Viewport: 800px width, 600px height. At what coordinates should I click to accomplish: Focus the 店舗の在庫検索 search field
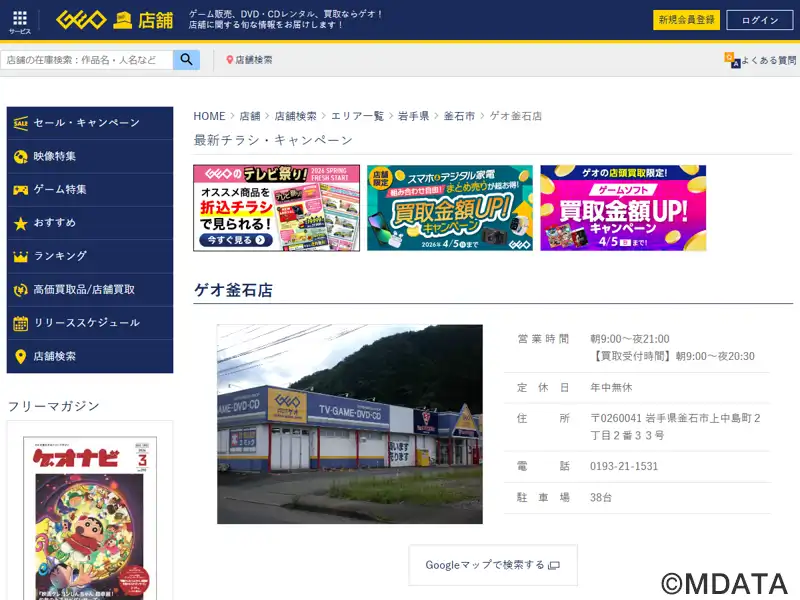[87, 60]
